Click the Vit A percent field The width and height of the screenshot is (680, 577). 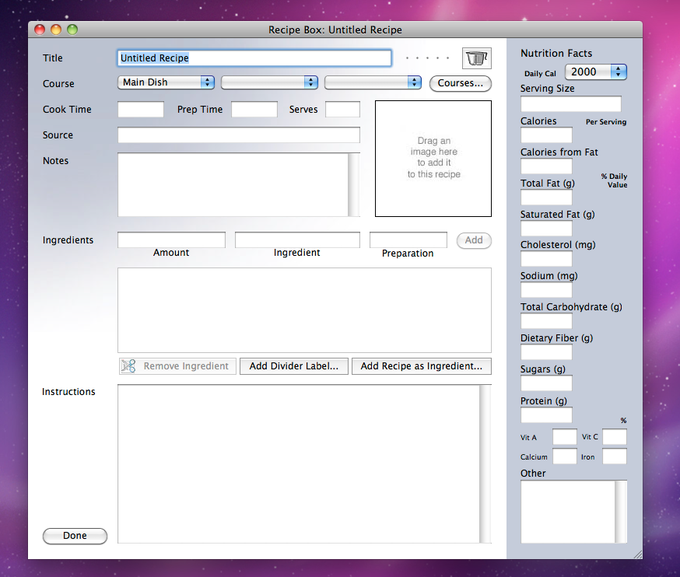coord(565,437)
